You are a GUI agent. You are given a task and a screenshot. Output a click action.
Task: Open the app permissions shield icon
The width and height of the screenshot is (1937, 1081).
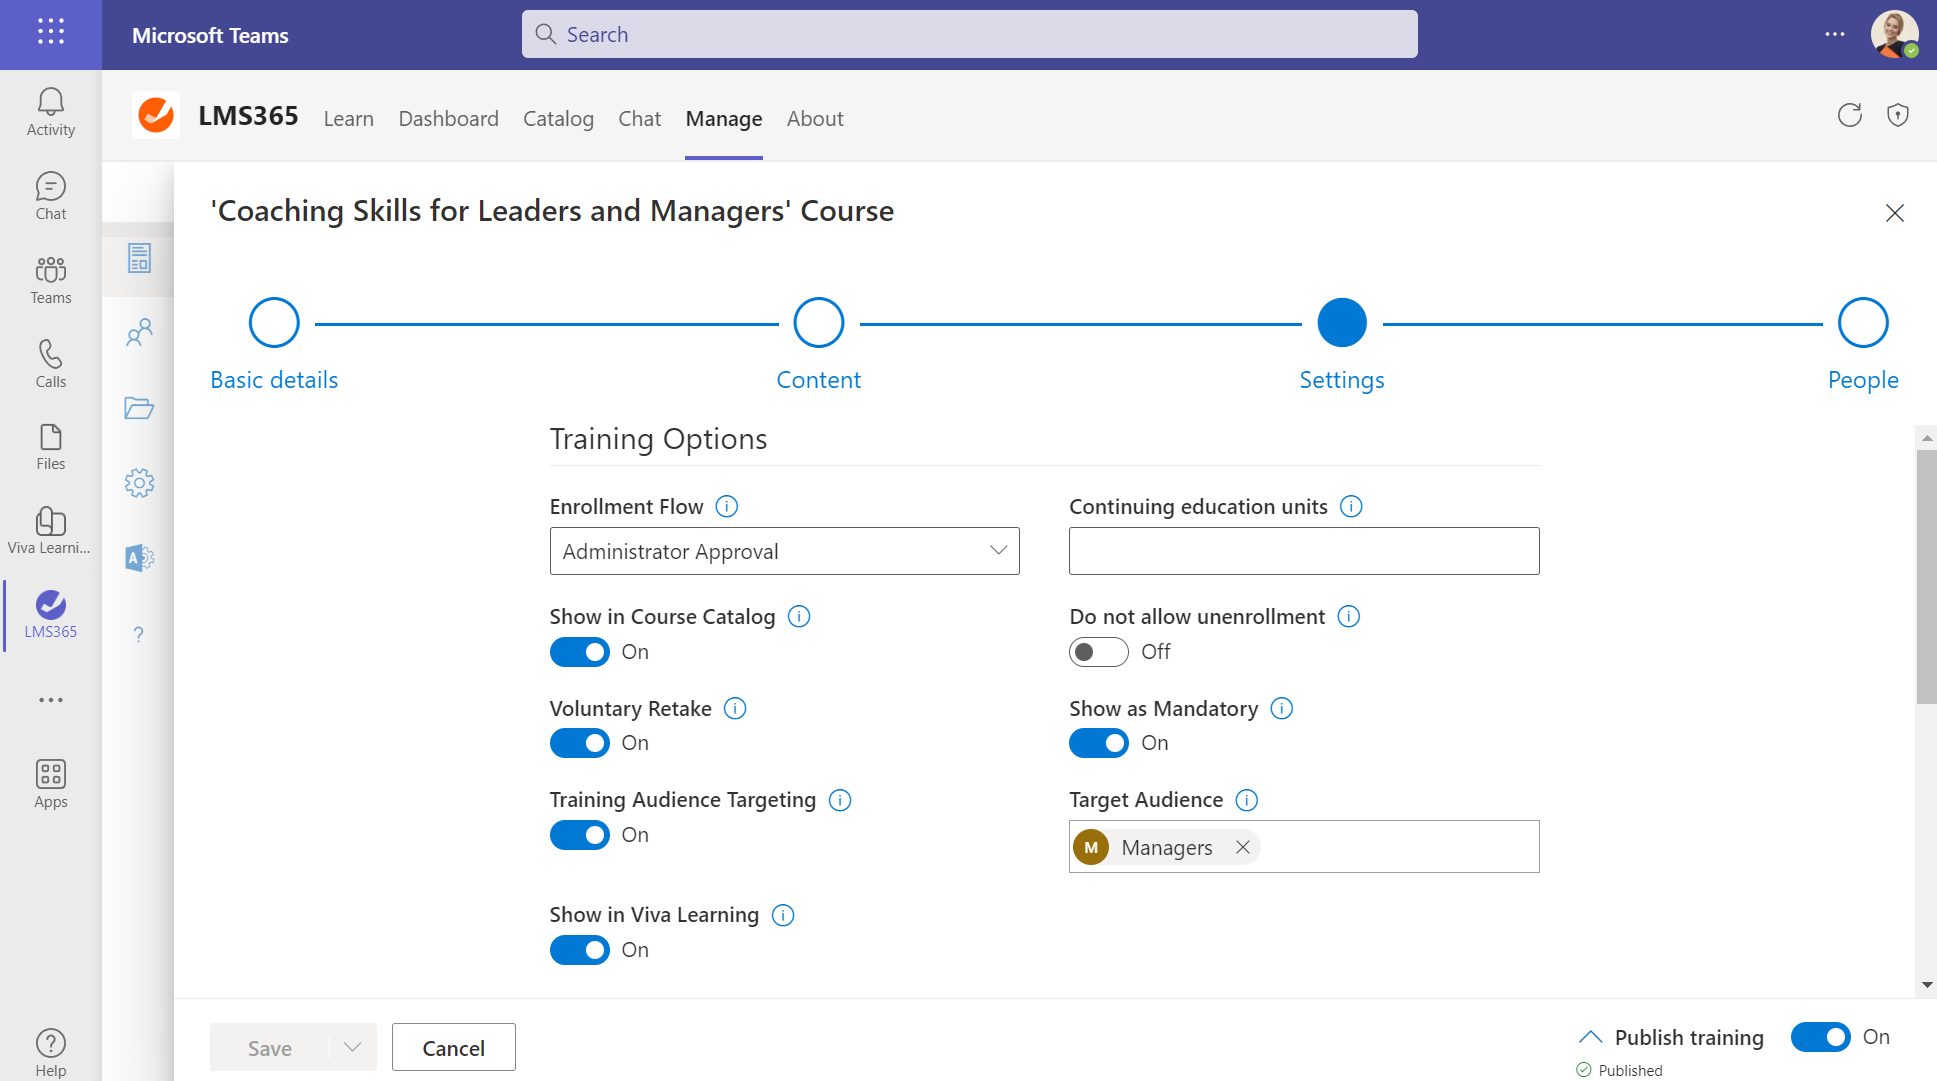click(1898, 115)
